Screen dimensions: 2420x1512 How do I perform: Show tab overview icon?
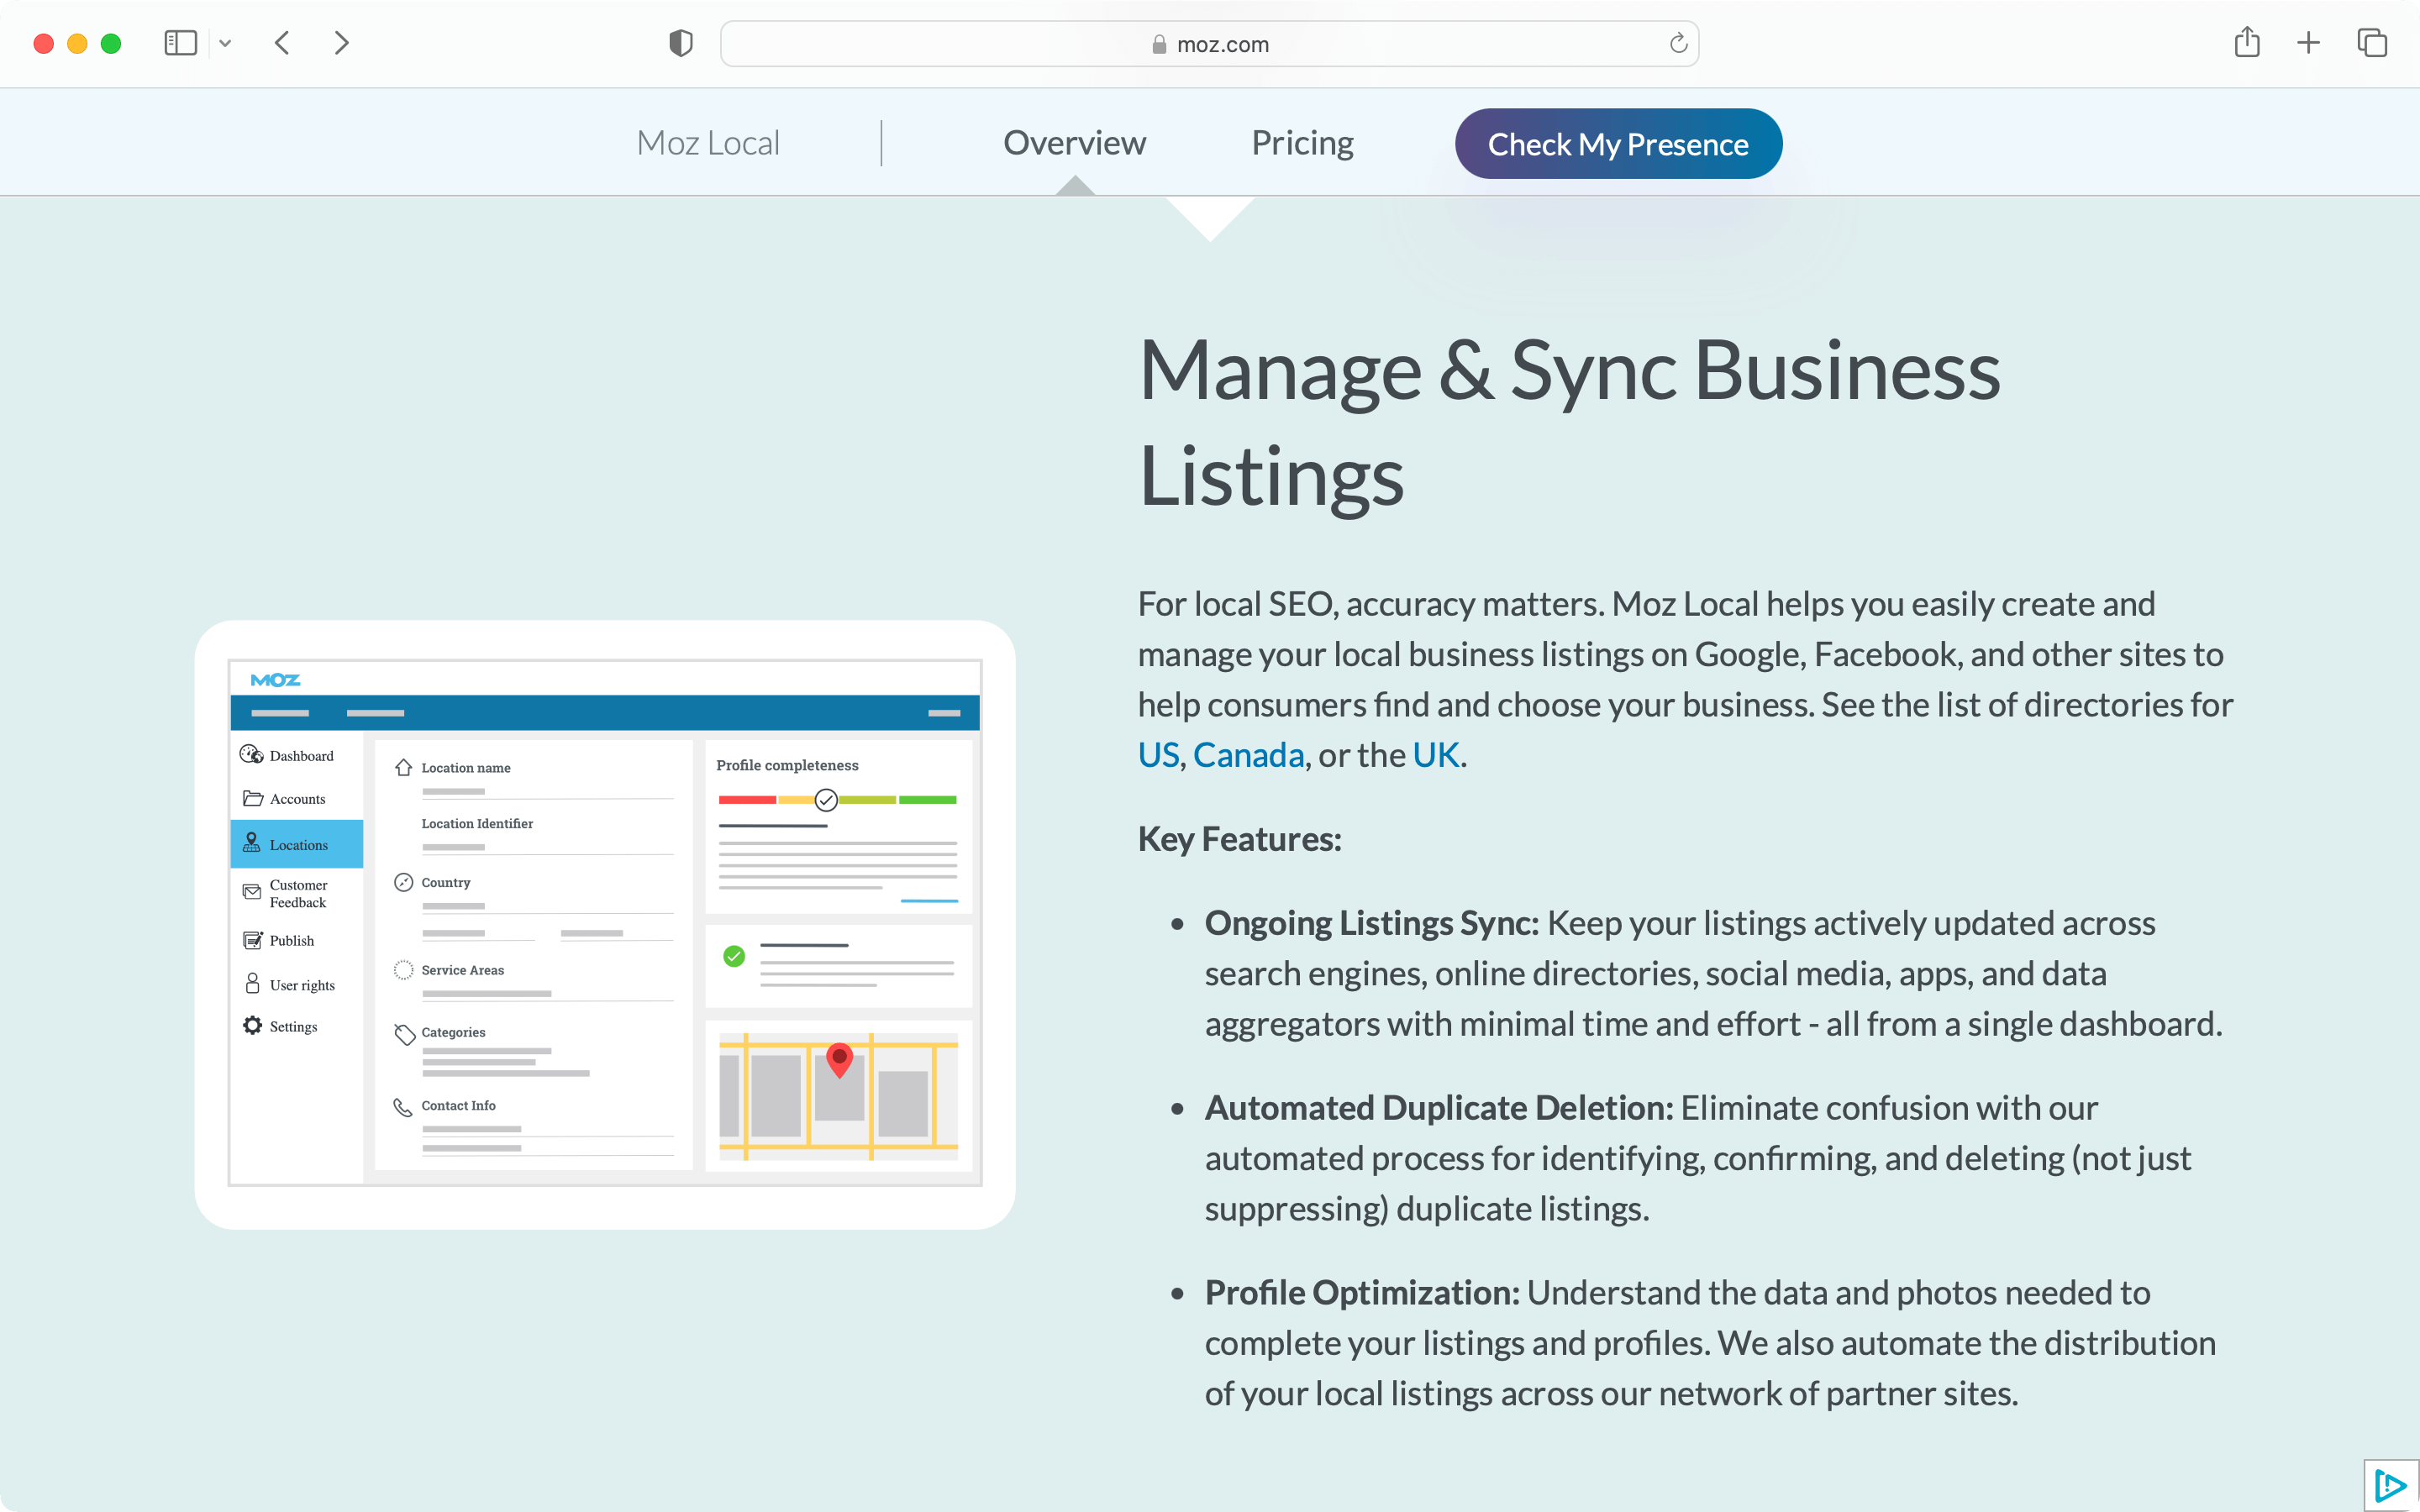pyautogui.click(x=2372, y=43)
